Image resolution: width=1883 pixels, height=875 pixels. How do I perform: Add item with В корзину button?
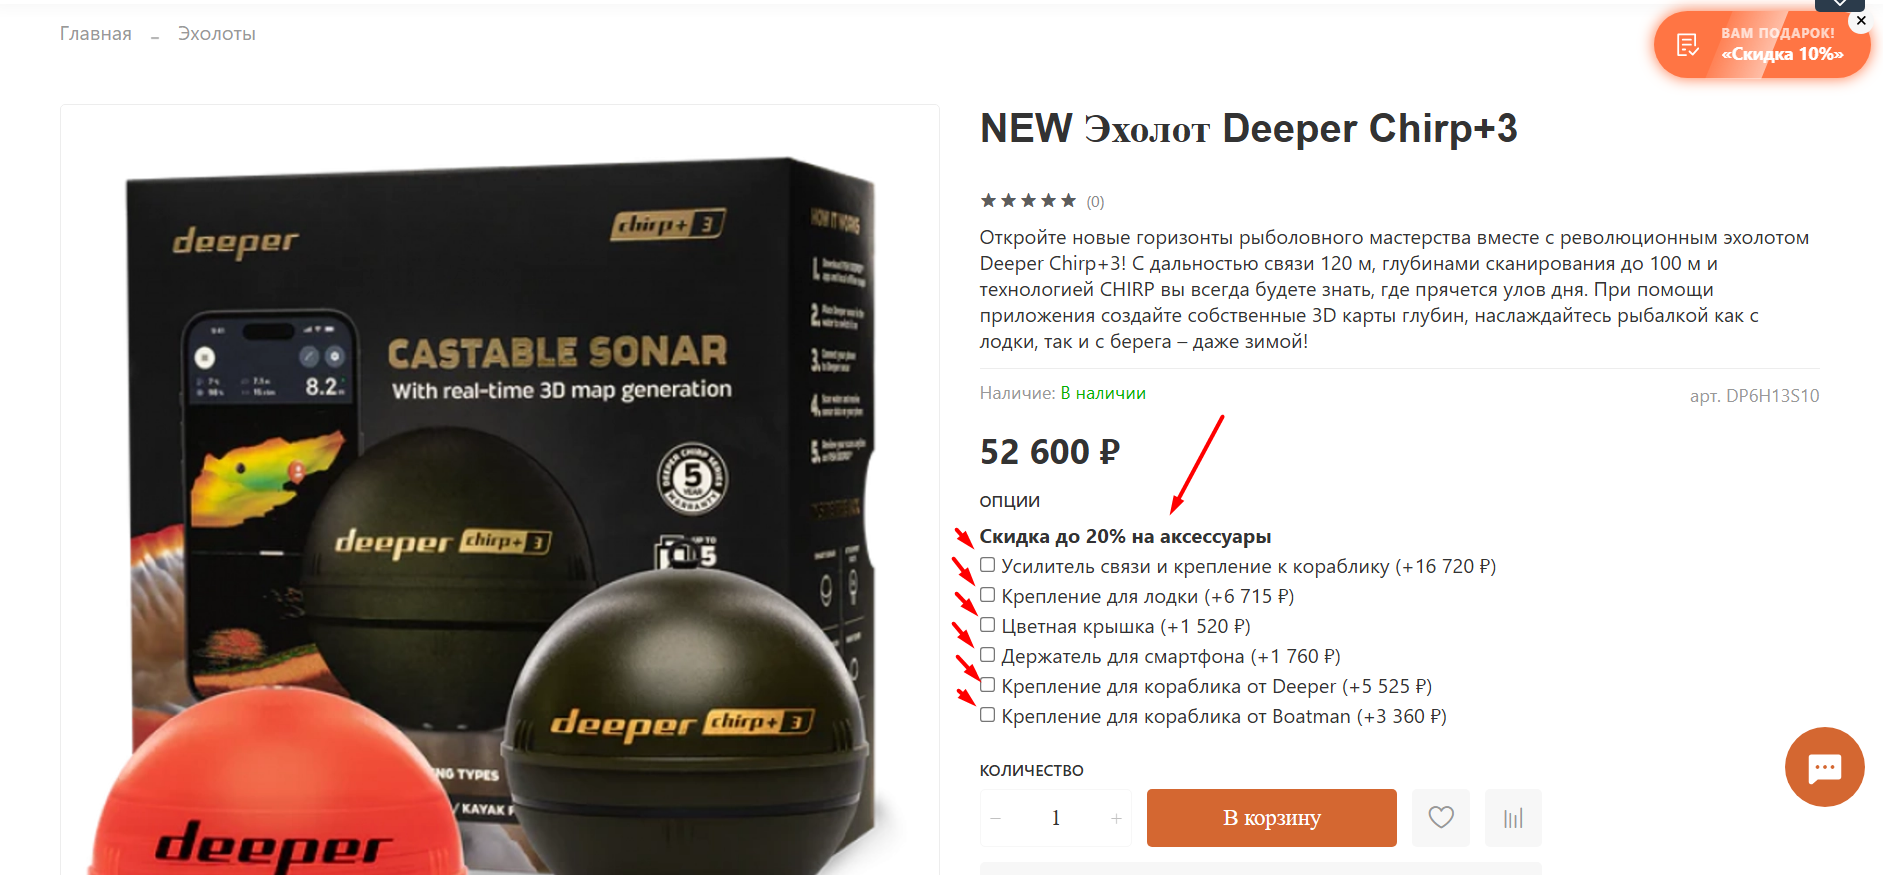pos(1272,818)
